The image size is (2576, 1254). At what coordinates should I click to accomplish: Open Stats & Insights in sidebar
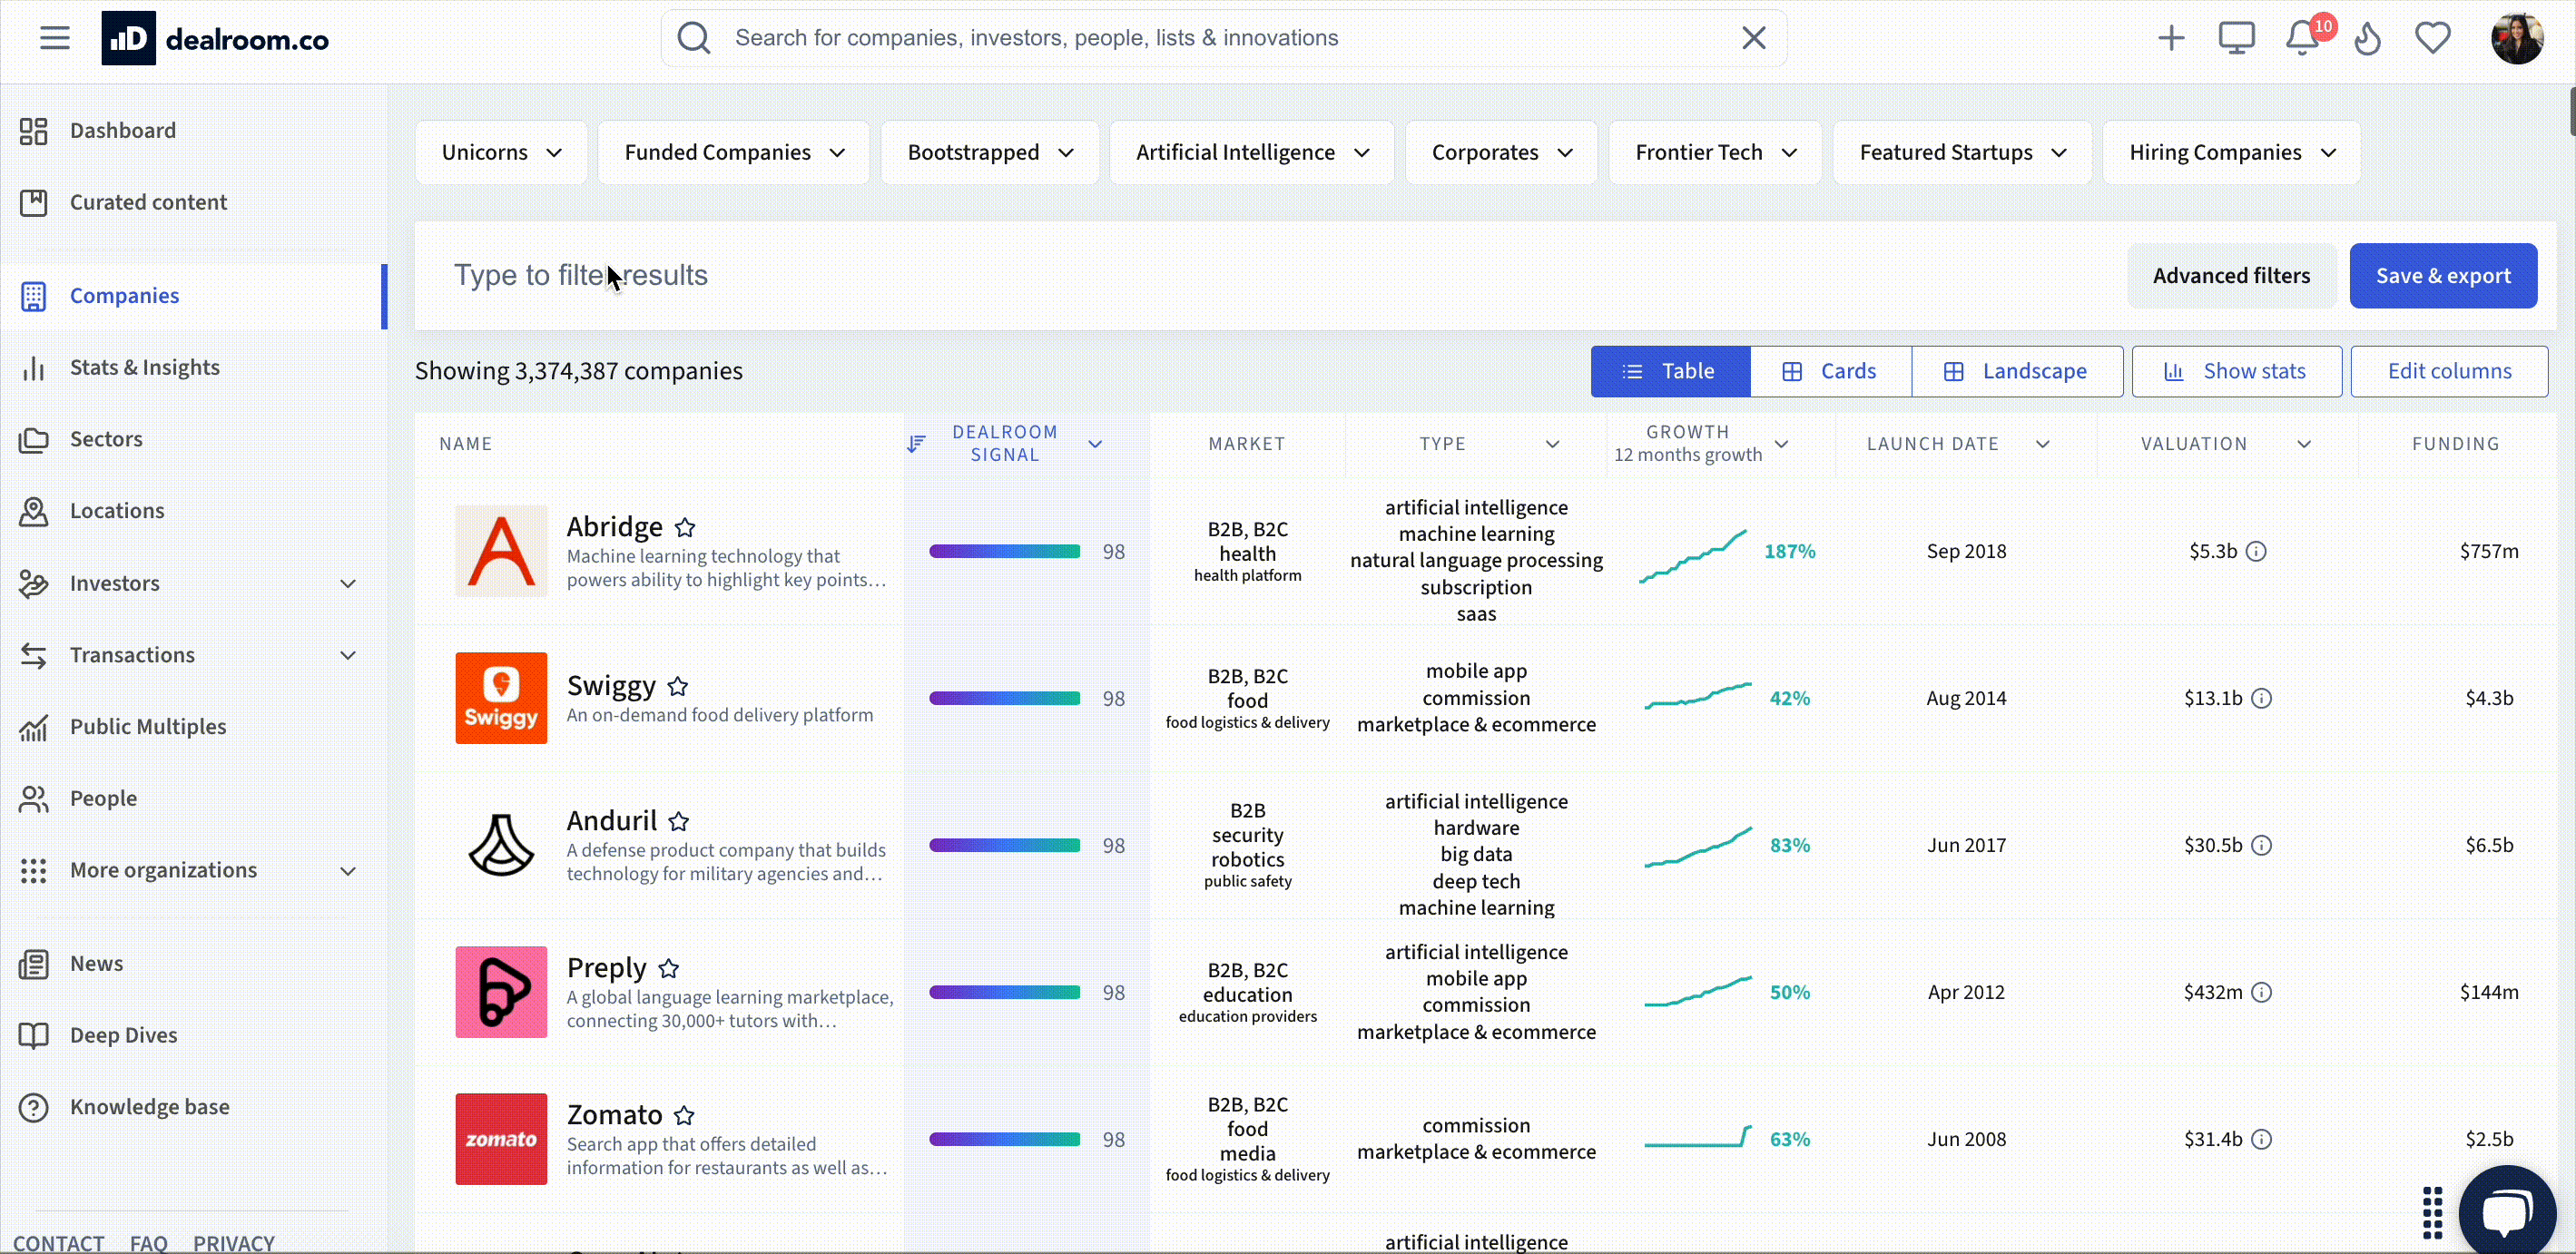click(x=144, y=367)
